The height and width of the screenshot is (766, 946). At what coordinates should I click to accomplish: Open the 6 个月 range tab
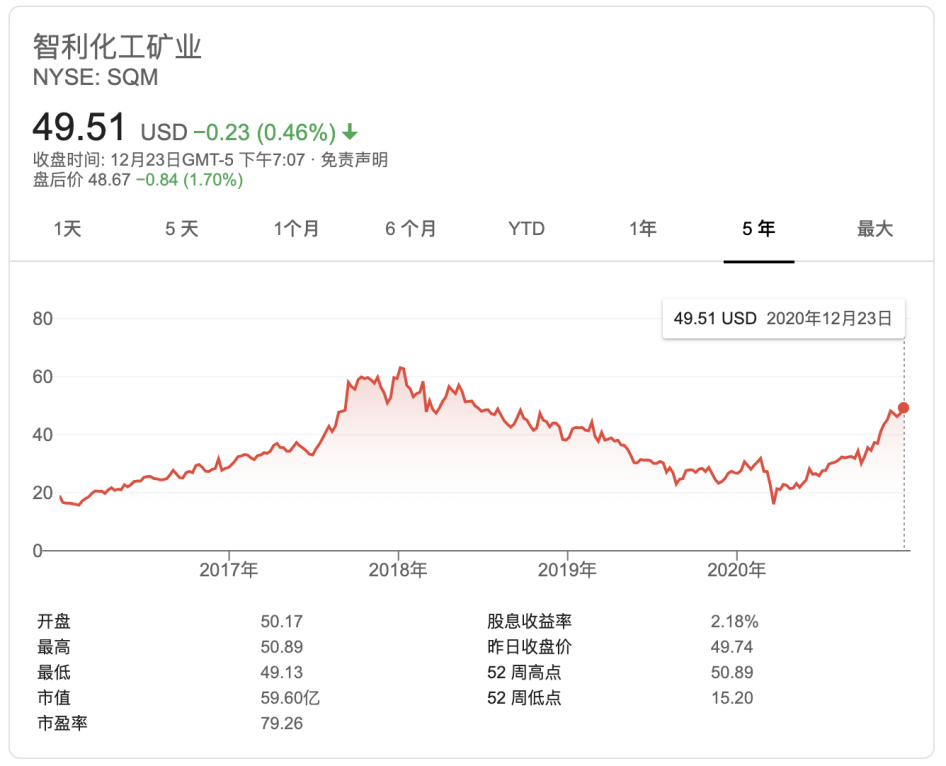[x=411, y=229]
